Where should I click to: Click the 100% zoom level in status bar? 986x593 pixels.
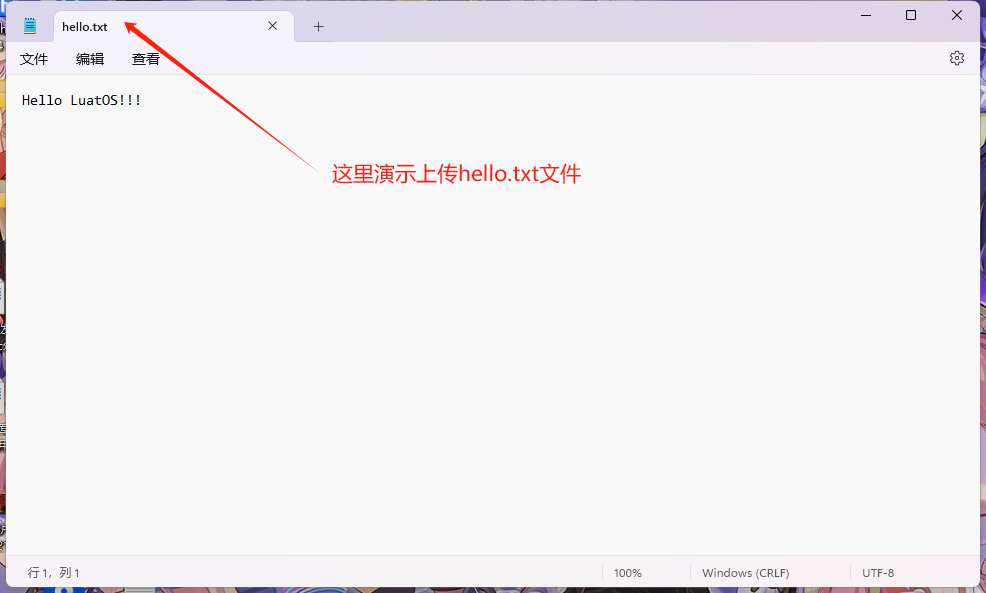[x=628, y=573]
